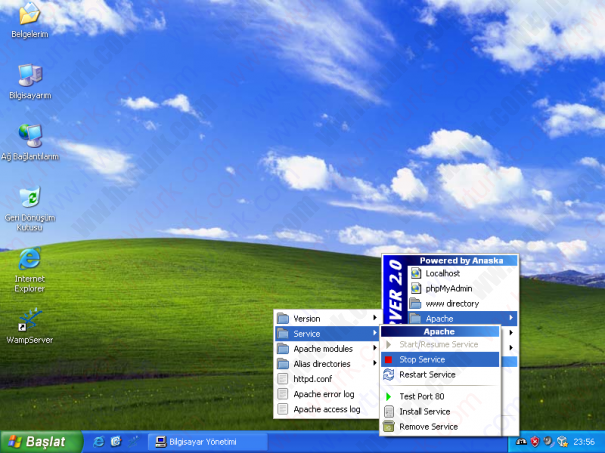Click the red Stop Service square icon
The width and height of the screenshot is (605, 453).
tap(389, 360)
